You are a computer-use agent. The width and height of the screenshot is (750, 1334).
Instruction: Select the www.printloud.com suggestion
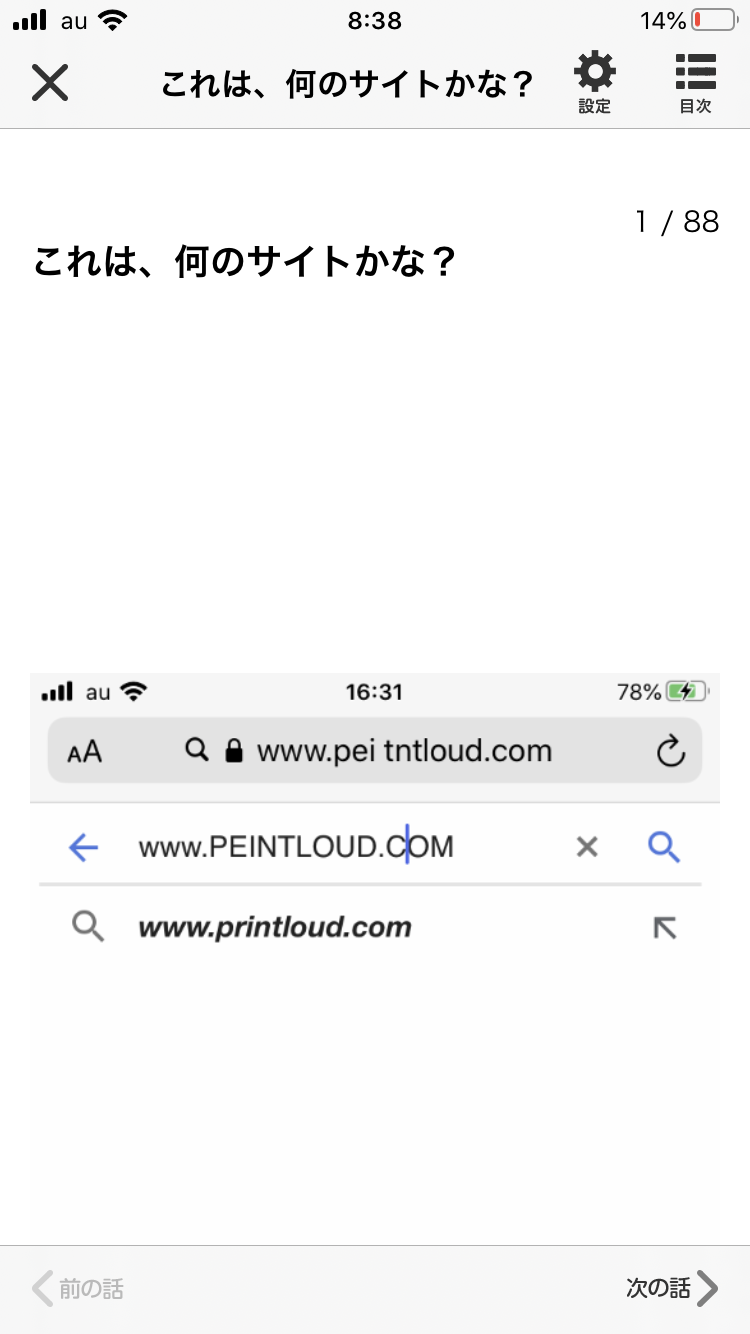275,928
